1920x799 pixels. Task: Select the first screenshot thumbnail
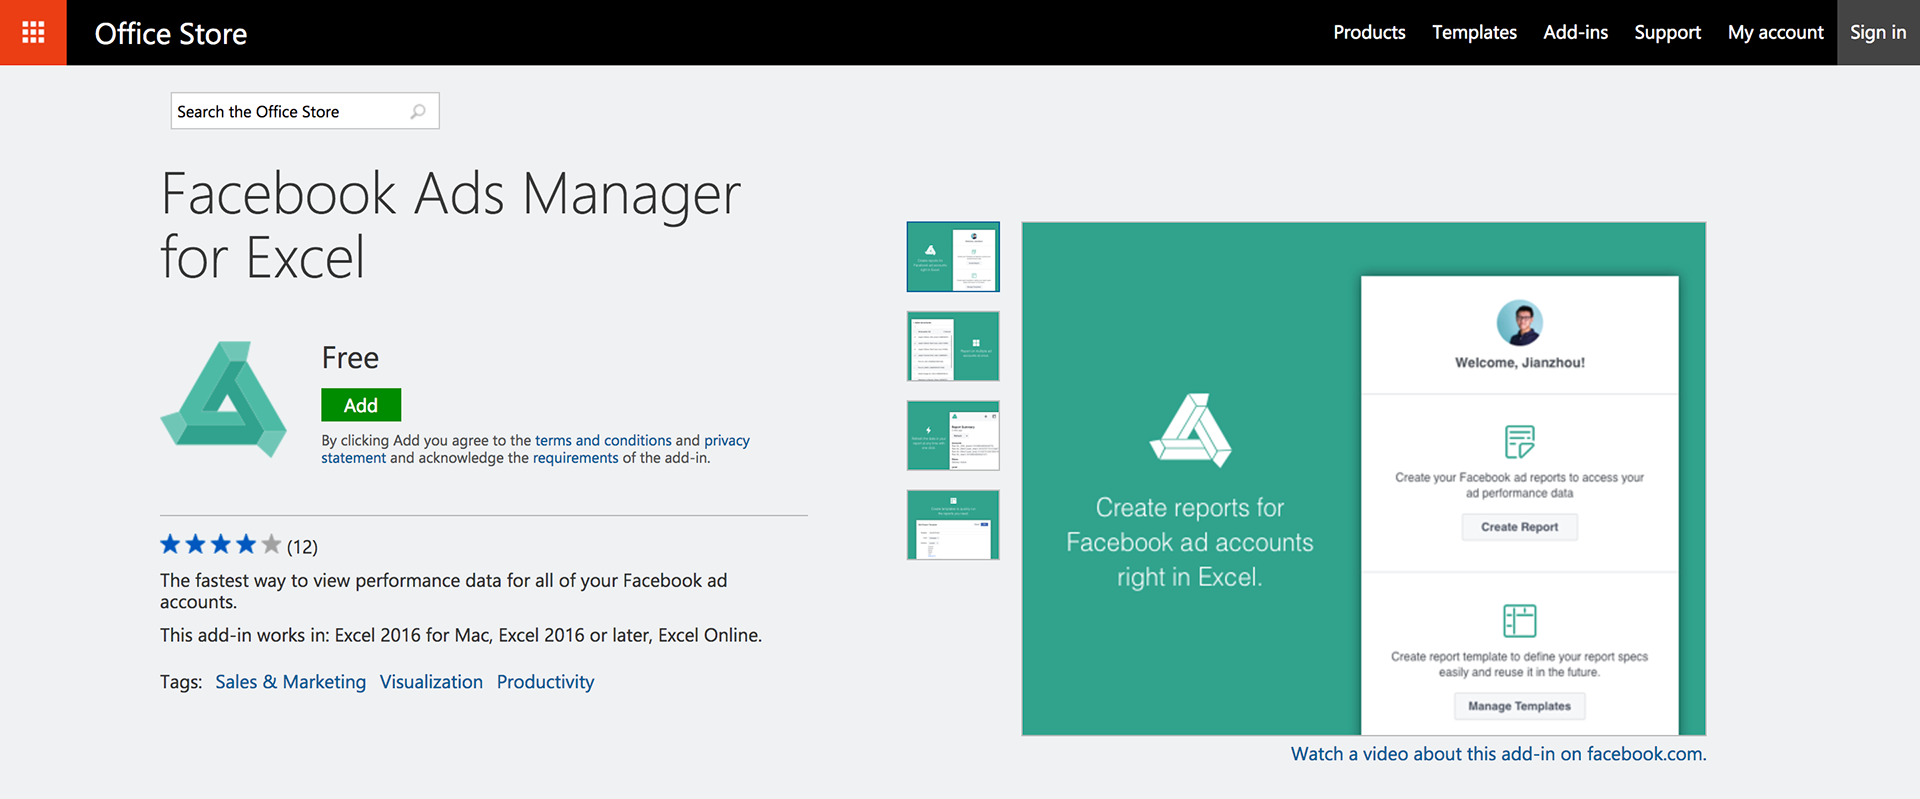coord(953,257)
